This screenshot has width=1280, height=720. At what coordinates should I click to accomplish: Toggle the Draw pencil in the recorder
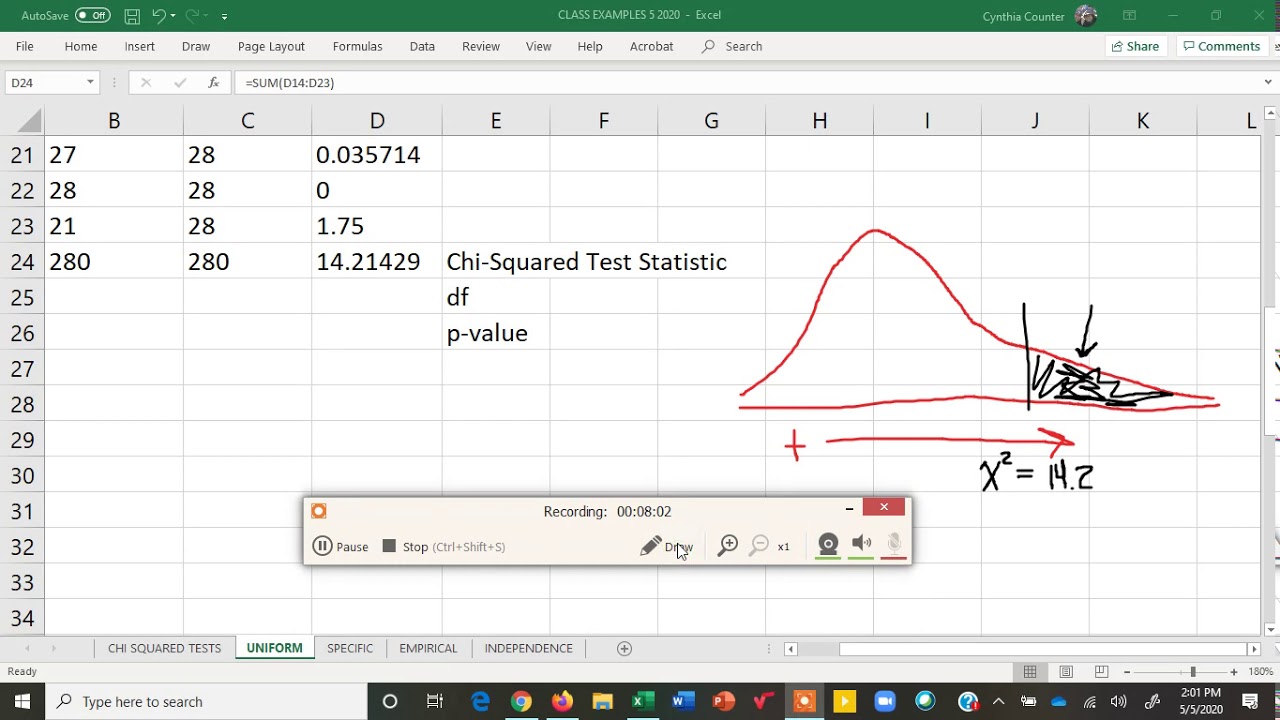(666, 546)
